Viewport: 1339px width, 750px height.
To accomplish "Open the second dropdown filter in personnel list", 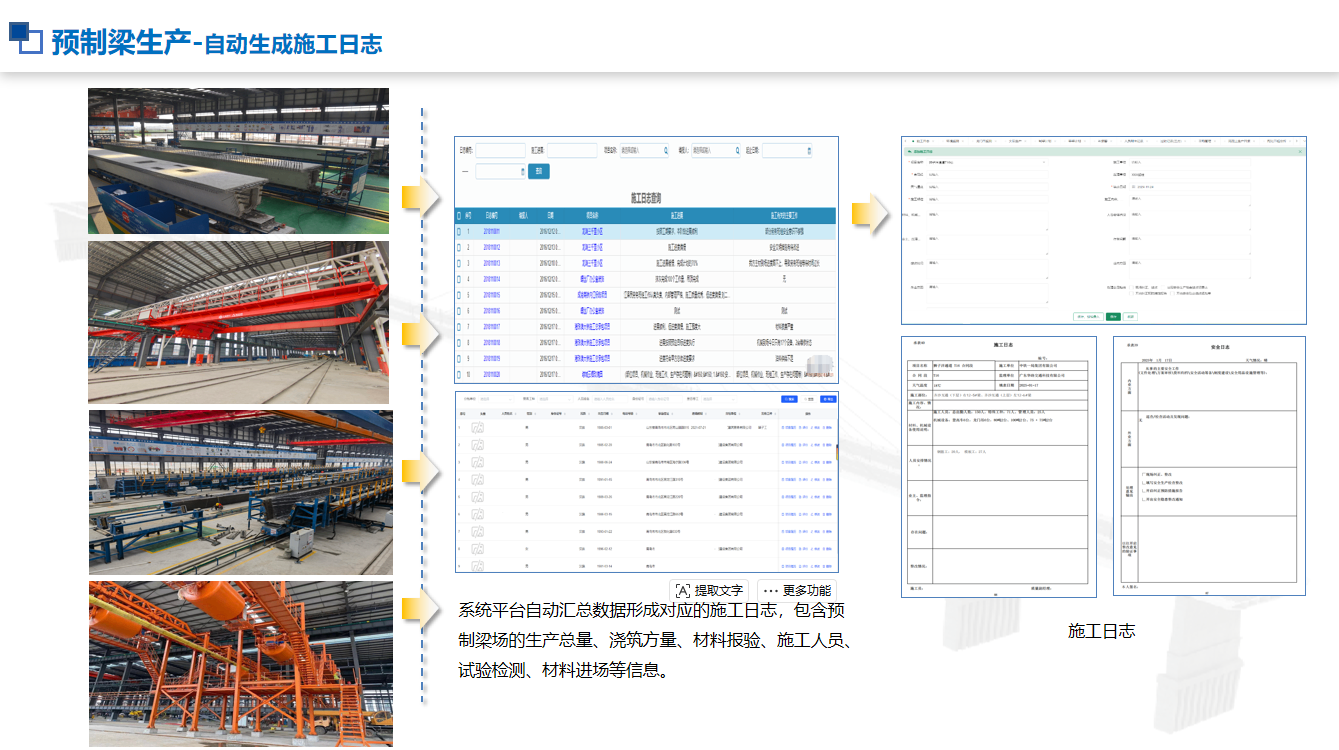I will click(x=555, y=399).
